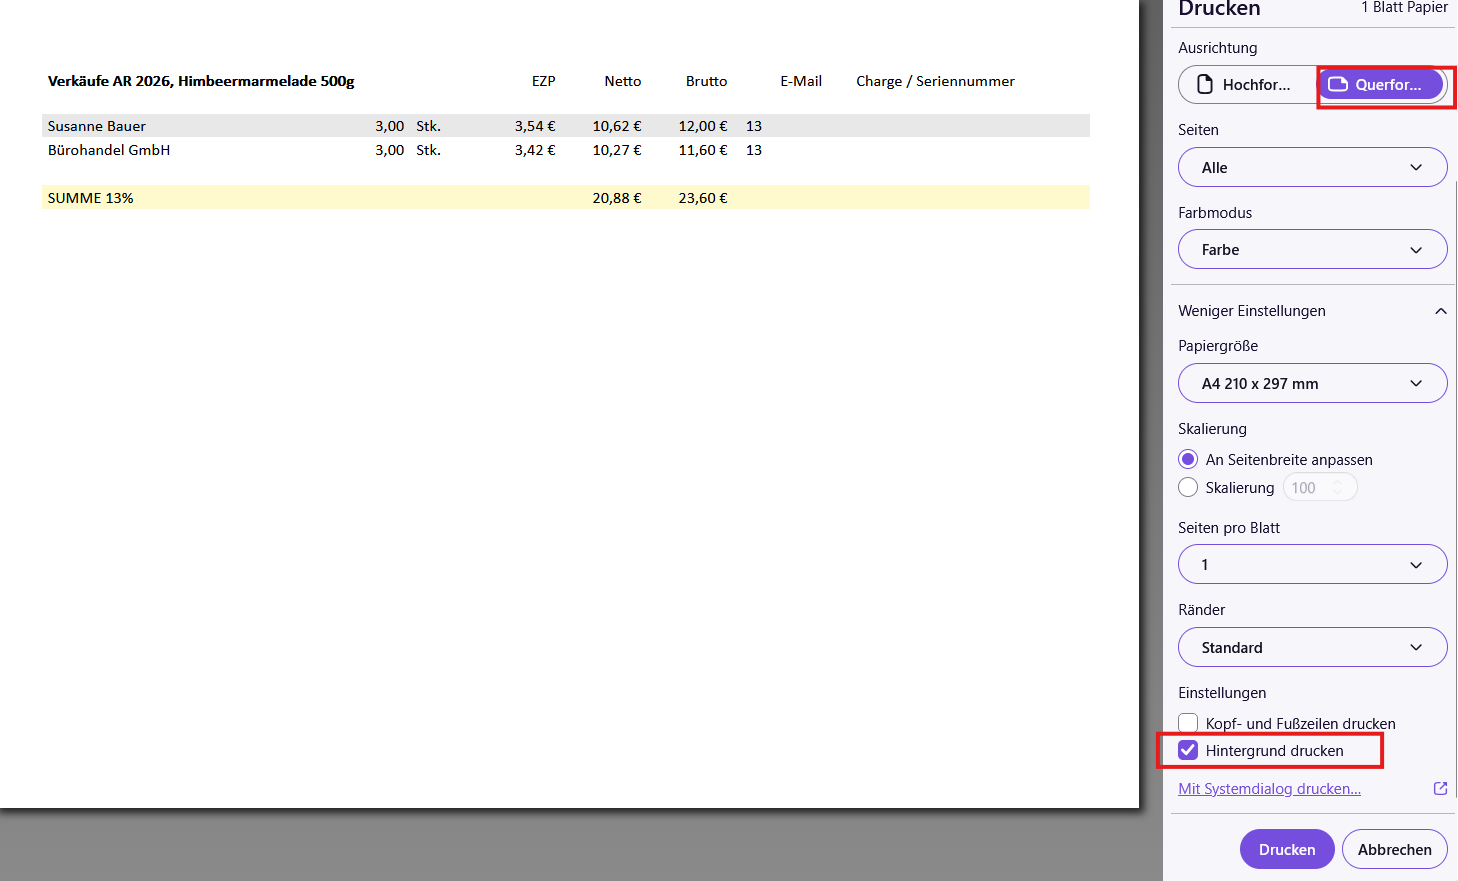Click the stepper arrows in the Skalierung field
Viewport: 1458px width, 881px height.
click(1338, 488)
